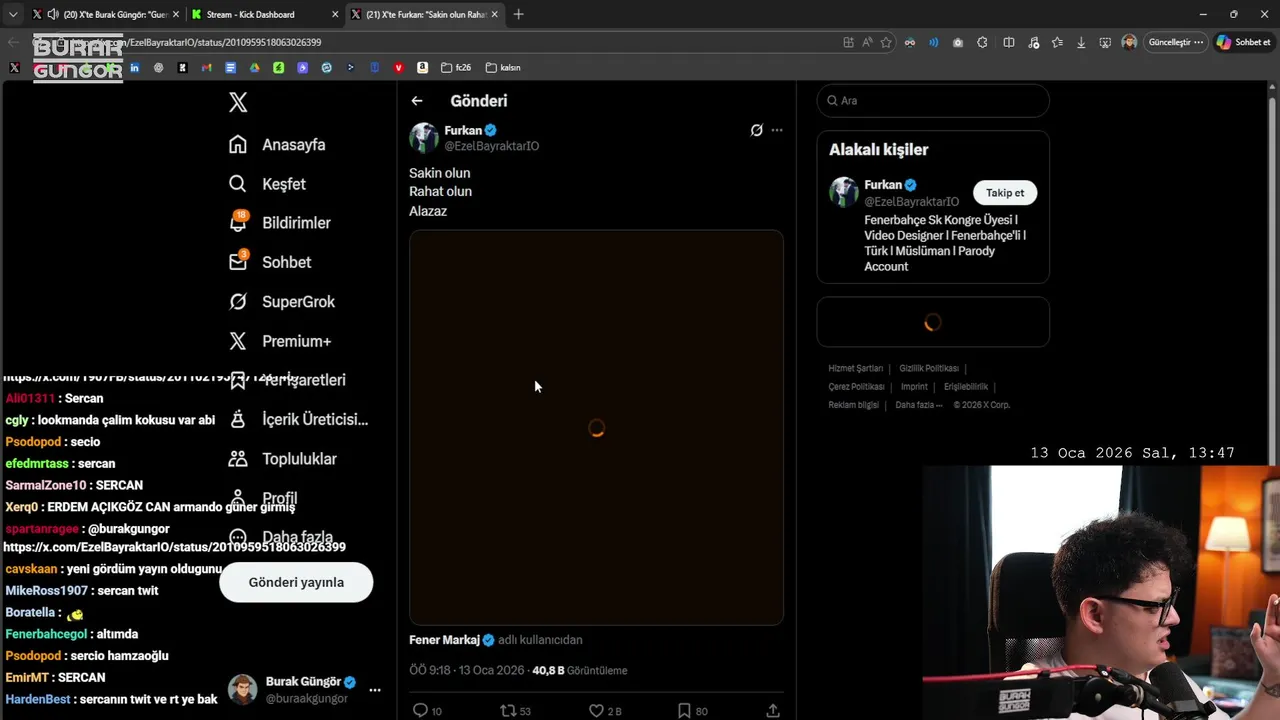1280x720 pixels.
Task: Open İçerik Üreticisi sidebar item
Action: pyautogui.click(x=298, y=419)
